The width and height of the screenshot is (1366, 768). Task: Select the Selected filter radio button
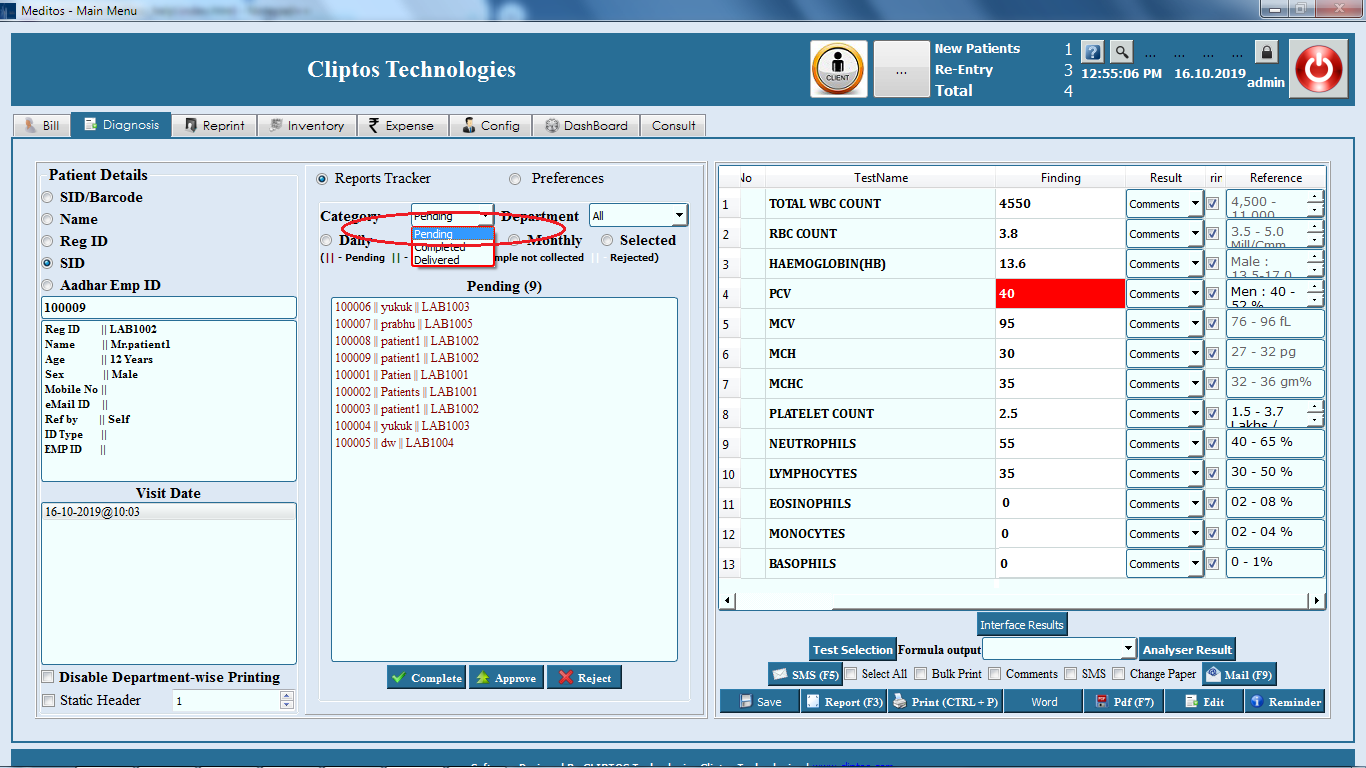[x=607, y=240]
